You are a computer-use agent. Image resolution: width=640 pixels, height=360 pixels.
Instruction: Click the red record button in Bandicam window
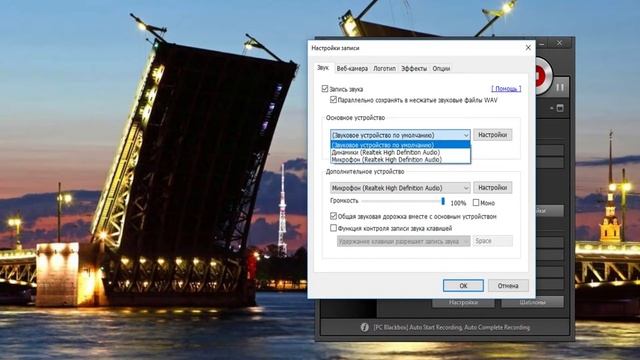(x=541, y=76)
